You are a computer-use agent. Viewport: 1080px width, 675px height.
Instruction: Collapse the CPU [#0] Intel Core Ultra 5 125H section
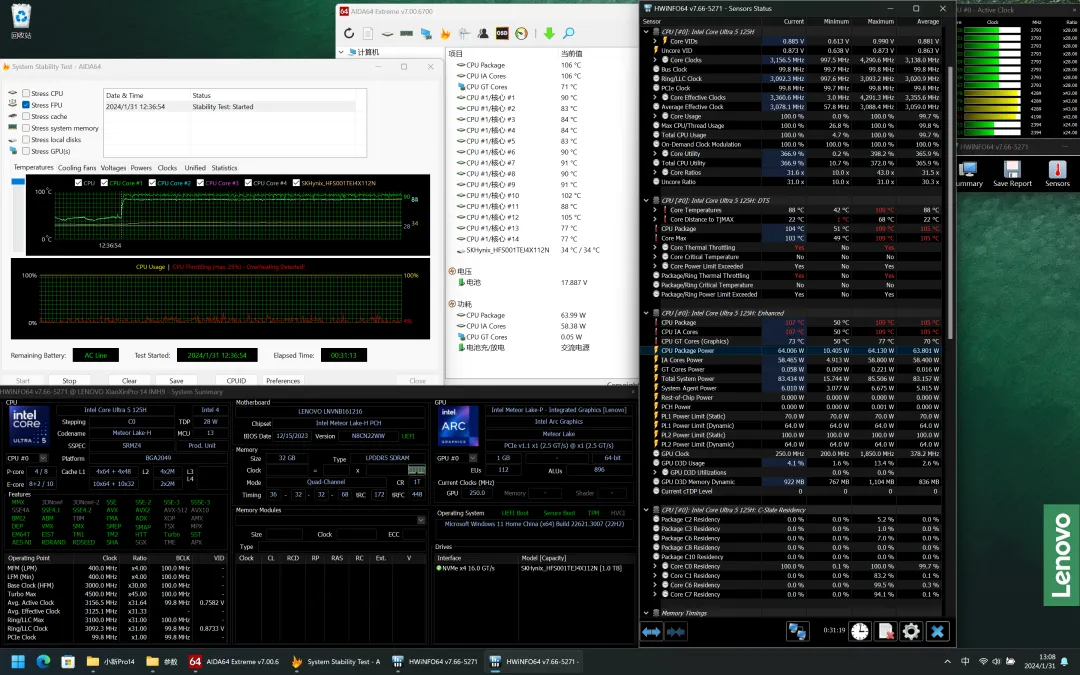645,32
